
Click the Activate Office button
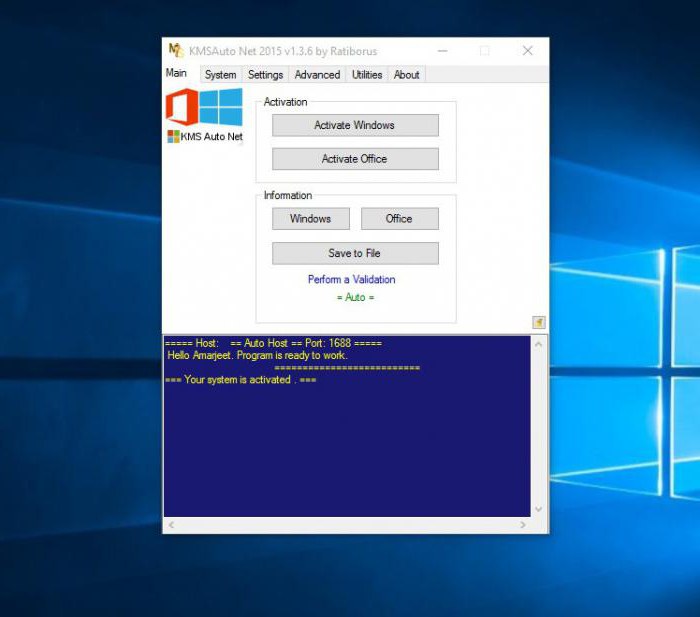[355, 159]
